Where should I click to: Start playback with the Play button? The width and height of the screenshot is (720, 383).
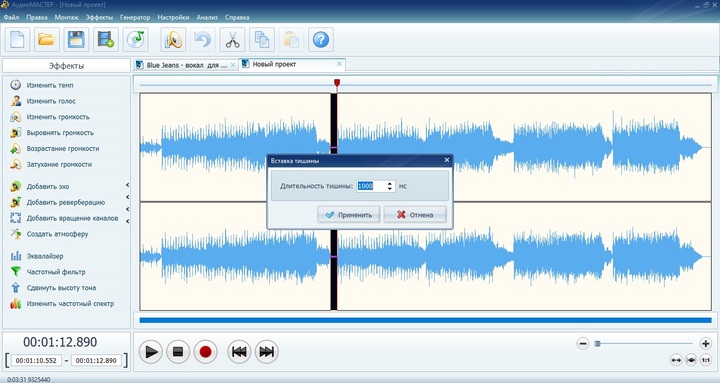[151, 352]
